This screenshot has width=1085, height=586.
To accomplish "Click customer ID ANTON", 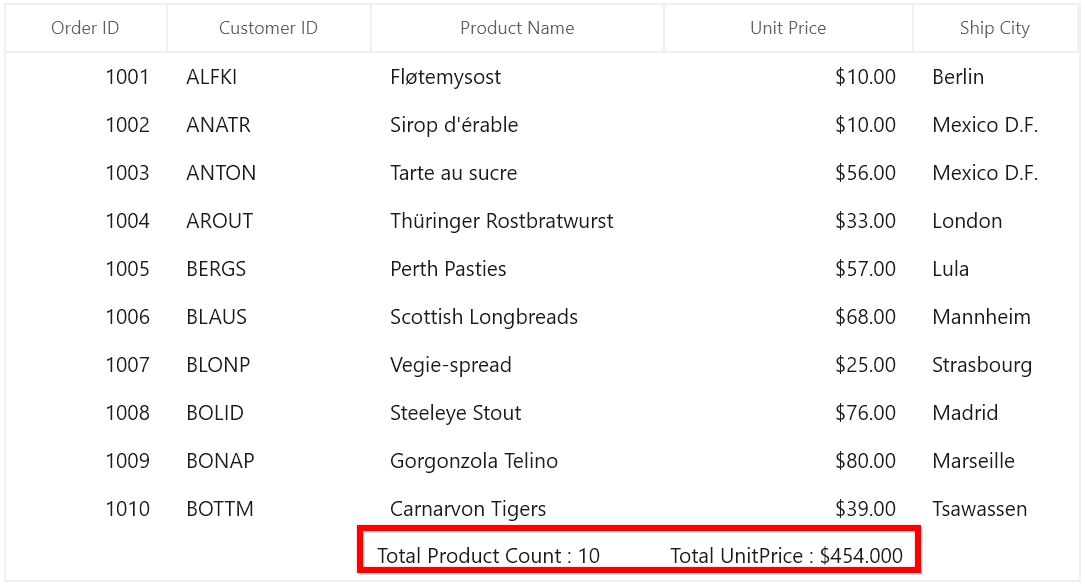I will pos(221,173).
